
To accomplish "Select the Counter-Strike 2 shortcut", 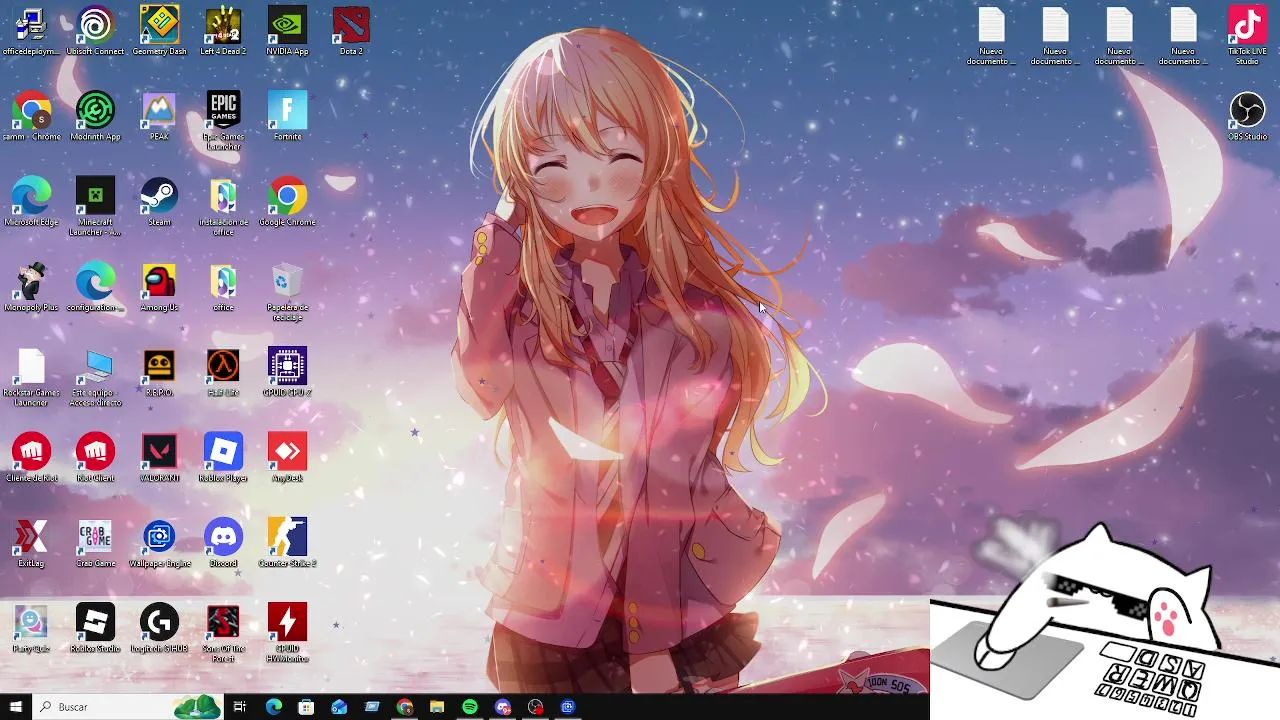I will [x=287, y=544].
